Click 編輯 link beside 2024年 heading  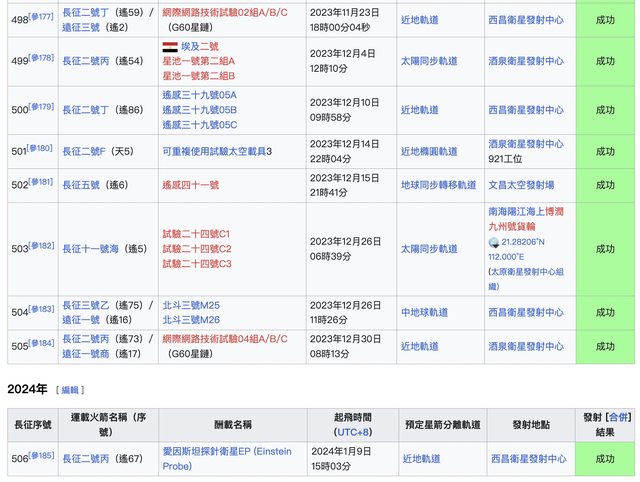click(x=70, y=390)
